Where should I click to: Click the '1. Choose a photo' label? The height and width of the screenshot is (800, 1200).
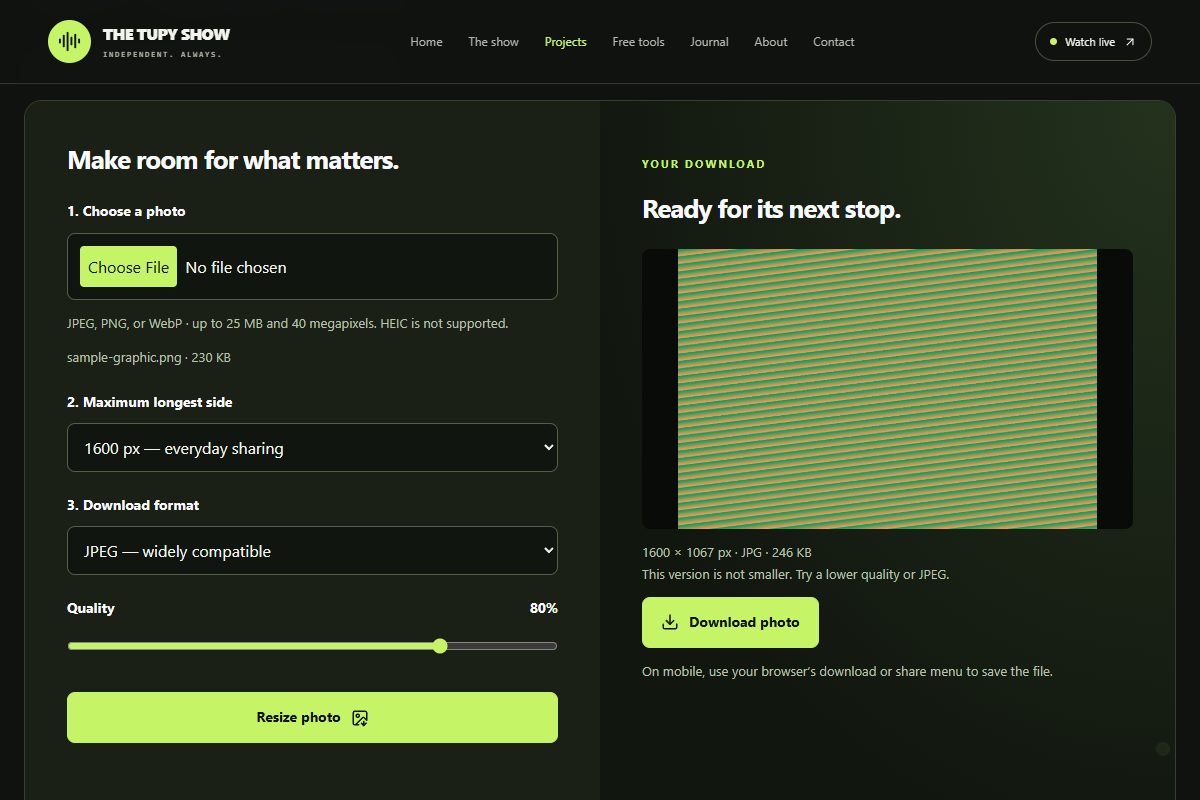tap(126, 212)
